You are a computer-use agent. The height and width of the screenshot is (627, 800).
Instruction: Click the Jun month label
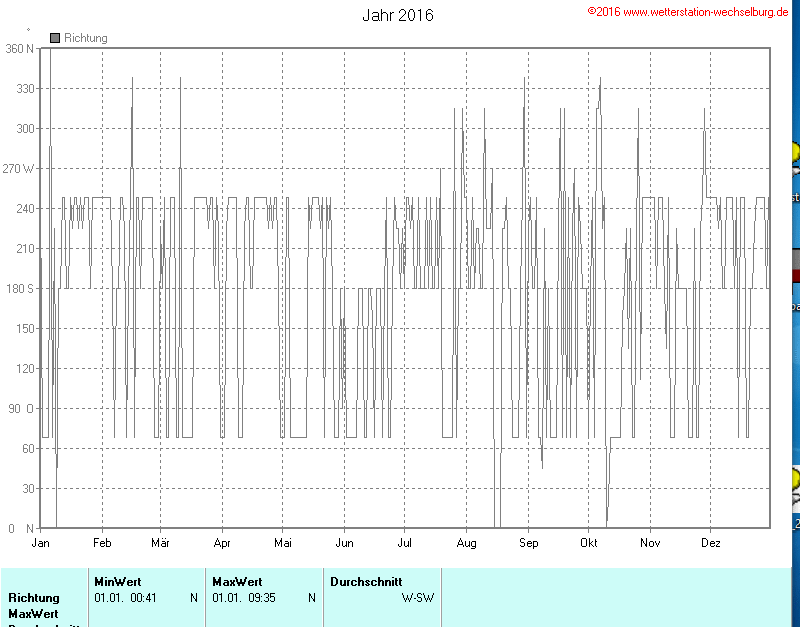344,543
